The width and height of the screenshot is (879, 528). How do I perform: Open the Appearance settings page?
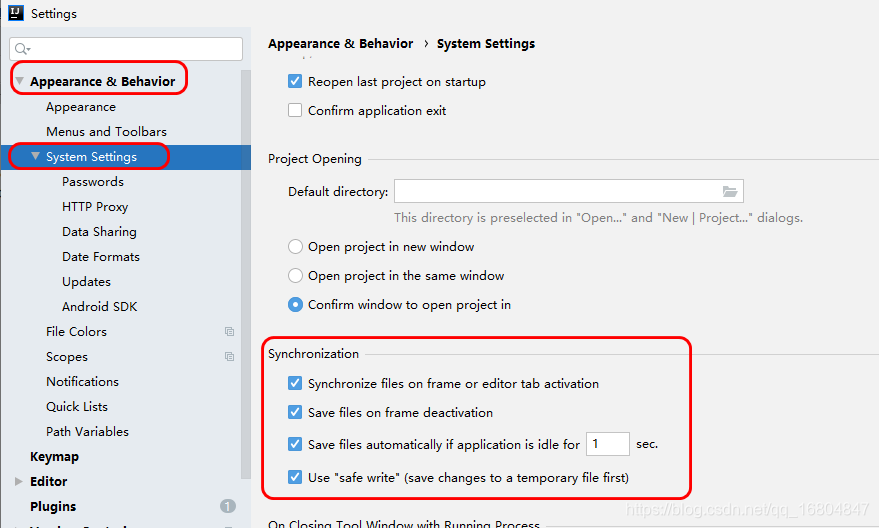pos(81,106)
